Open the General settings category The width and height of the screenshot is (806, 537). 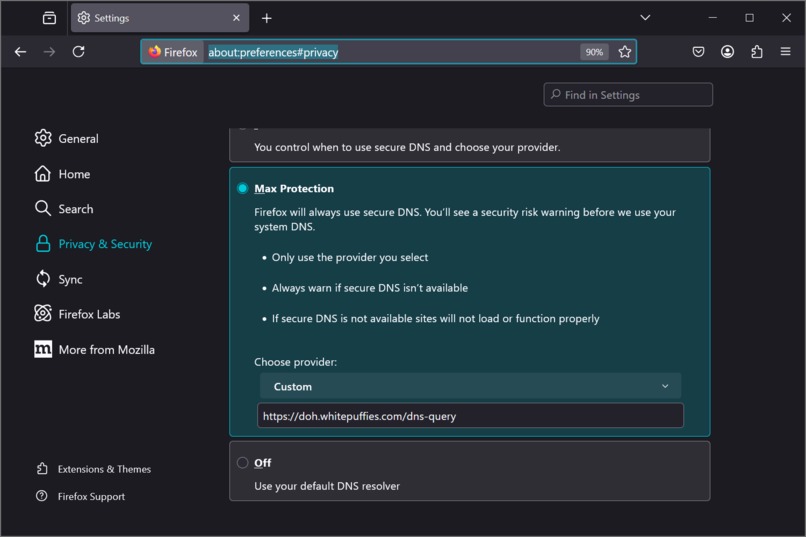[66, 138]
